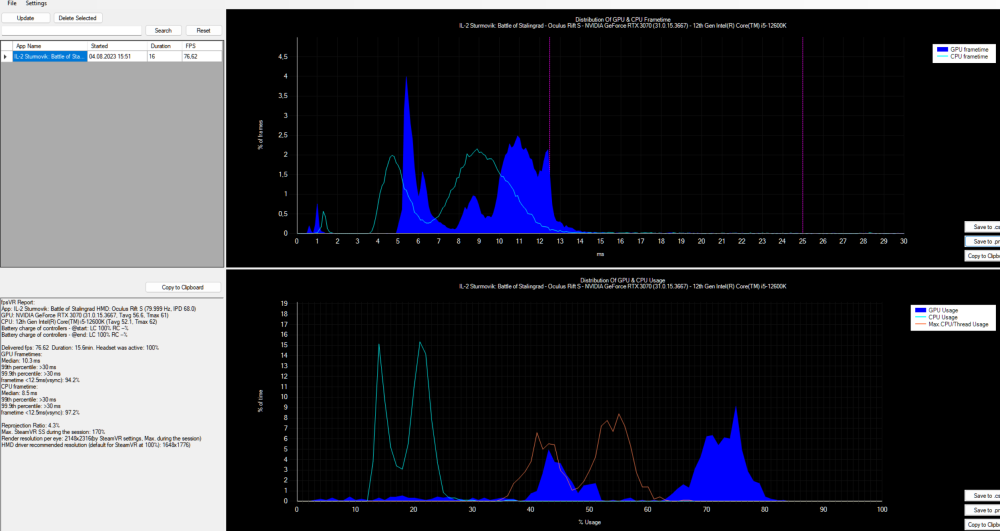1000x531 pixels.
Task: Save the frametime chart to .csv
Action: tap(981, 227)
